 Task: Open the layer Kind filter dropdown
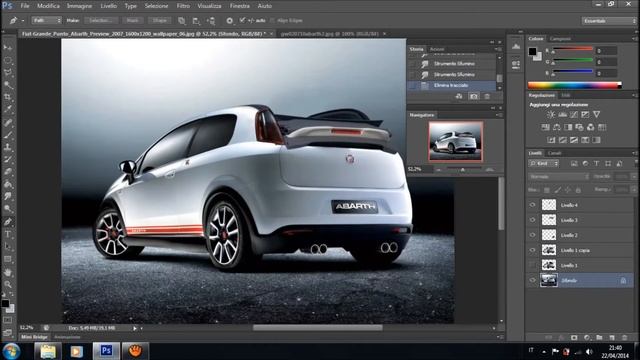click(544, 164)
